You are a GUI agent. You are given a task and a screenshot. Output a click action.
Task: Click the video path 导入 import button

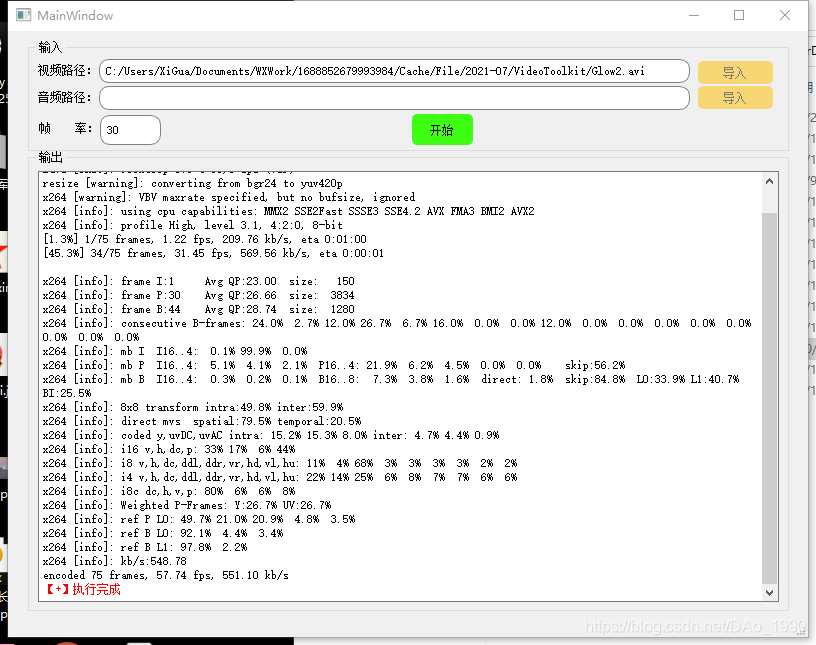click(x=735, y=72)
